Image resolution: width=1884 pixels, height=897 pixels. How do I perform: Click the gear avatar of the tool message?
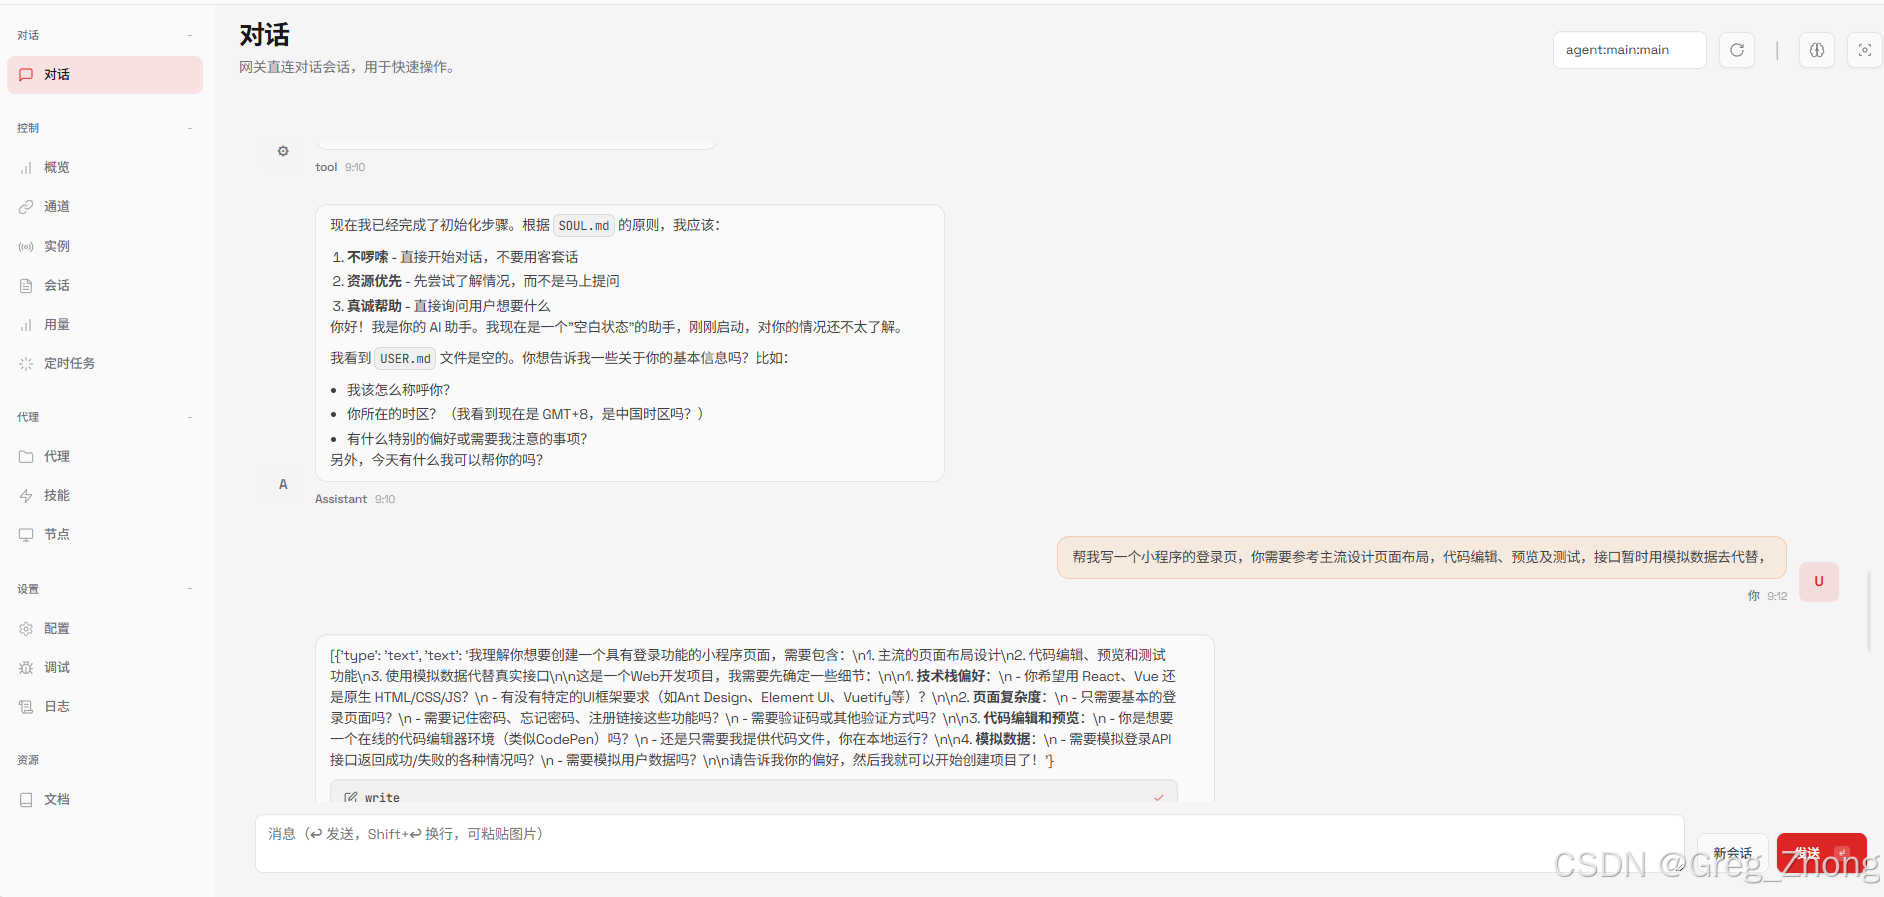click(283, 151)
